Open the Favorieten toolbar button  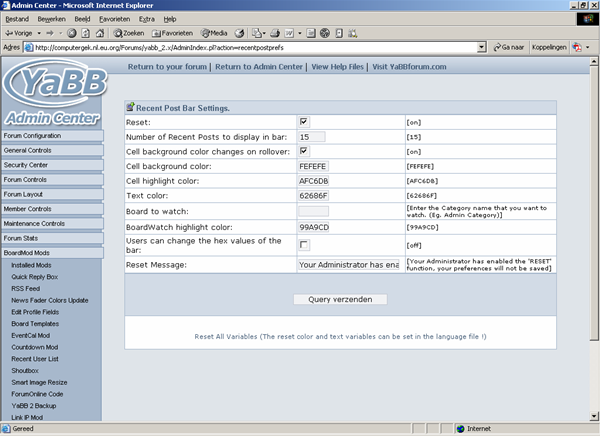coord(173,33)
